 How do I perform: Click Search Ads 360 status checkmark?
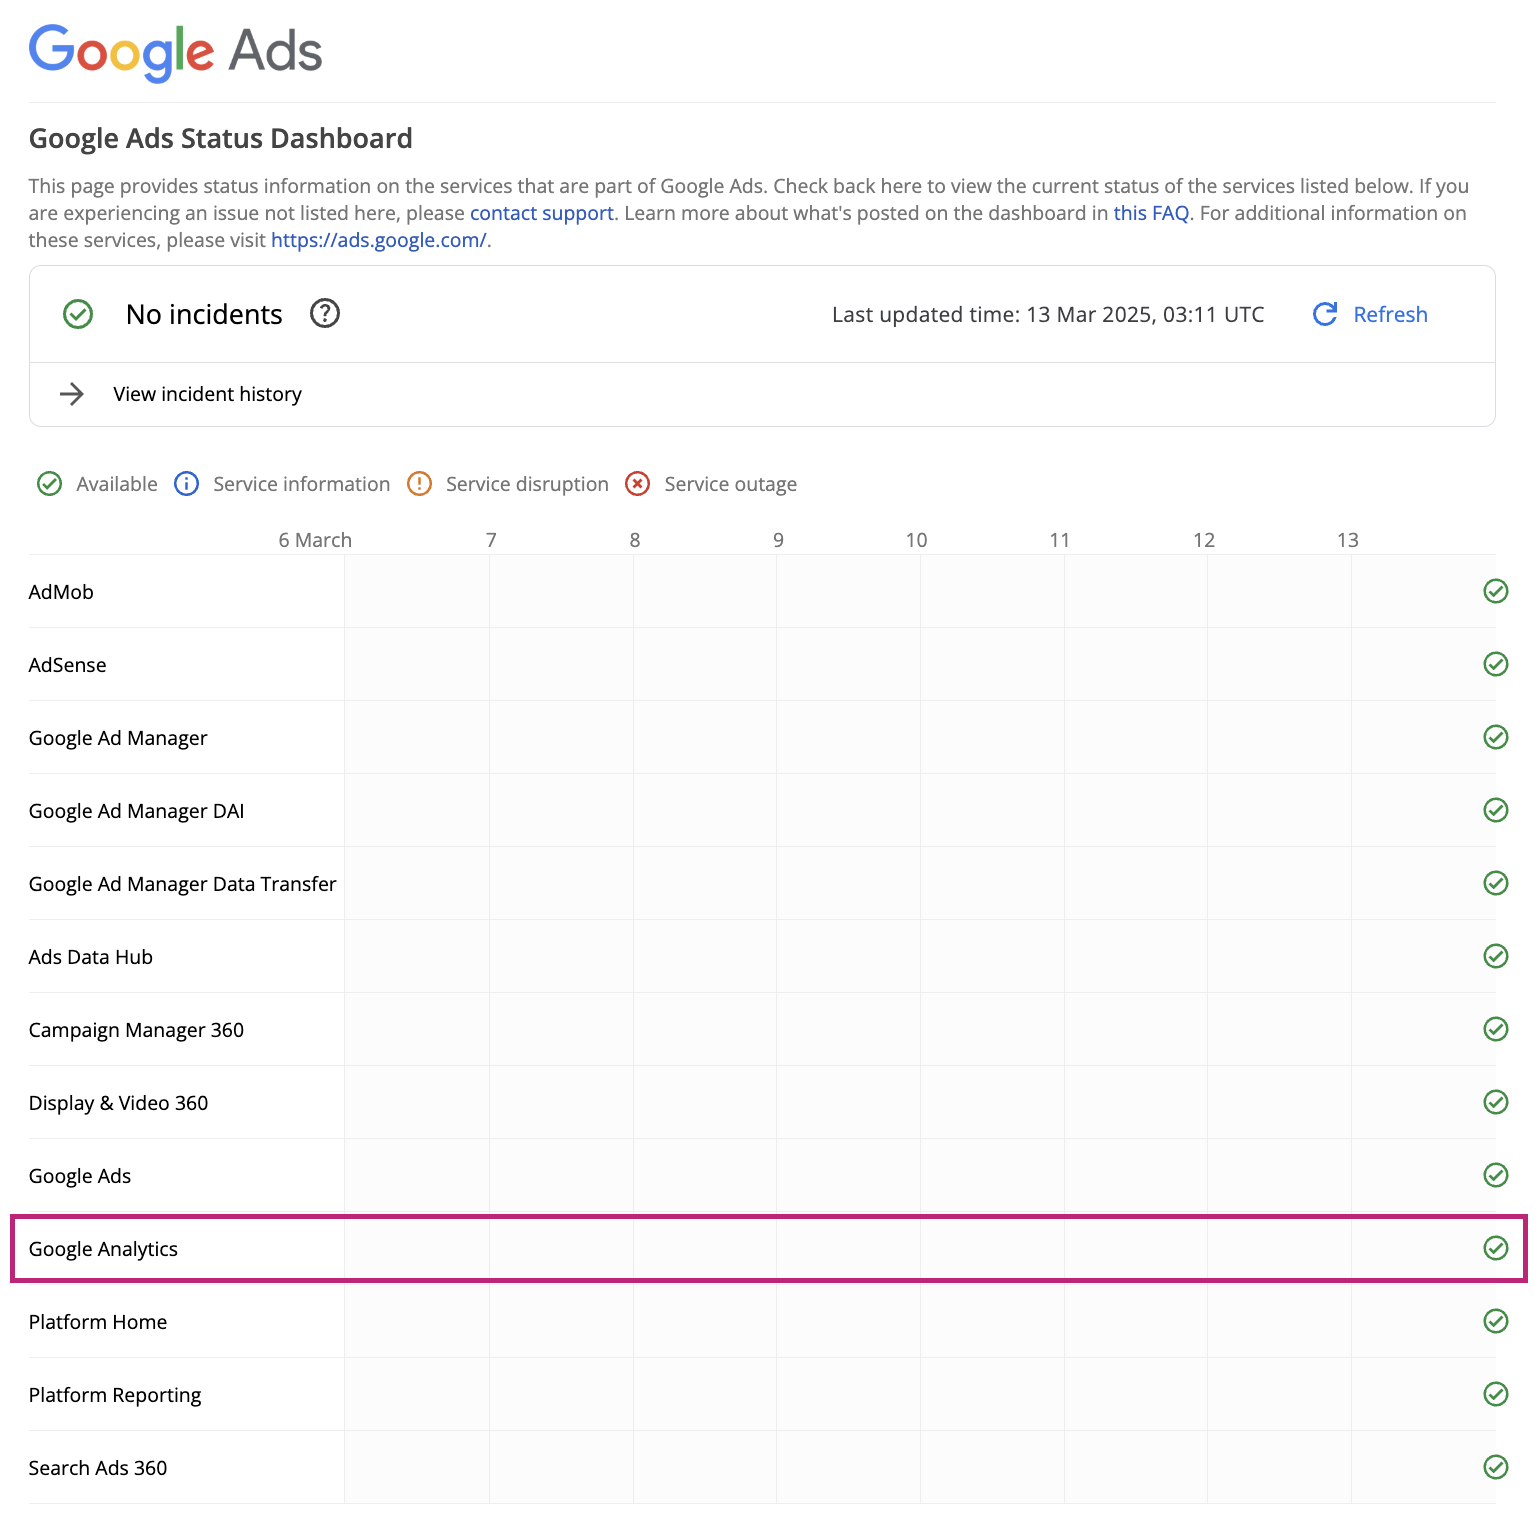pyautogui.click(x=1495, y=1467)
